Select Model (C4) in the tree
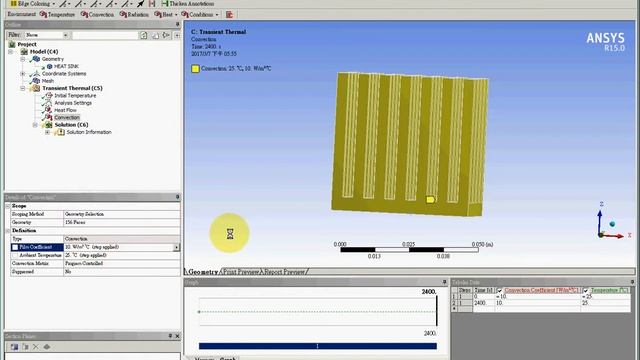640x360 pixels. pyautogui.click(x=44, y=52)
